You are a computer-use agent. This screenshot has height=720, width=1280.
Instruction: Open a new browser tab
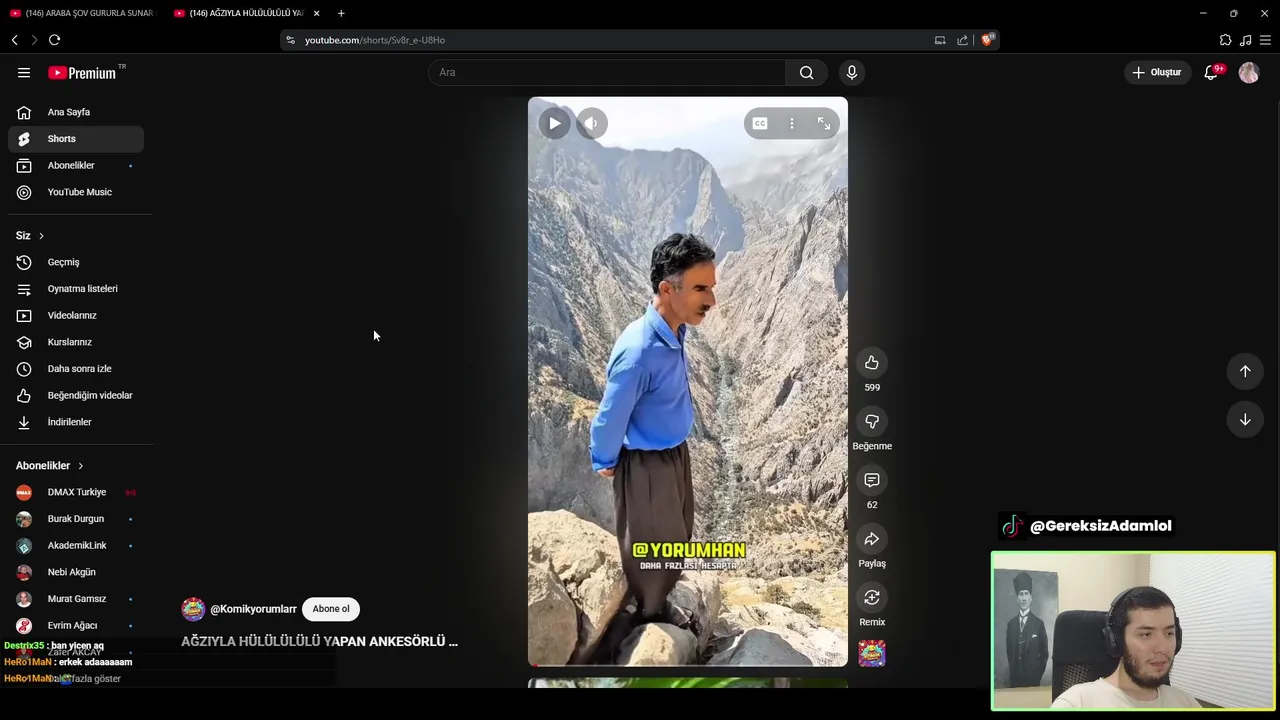341,13
